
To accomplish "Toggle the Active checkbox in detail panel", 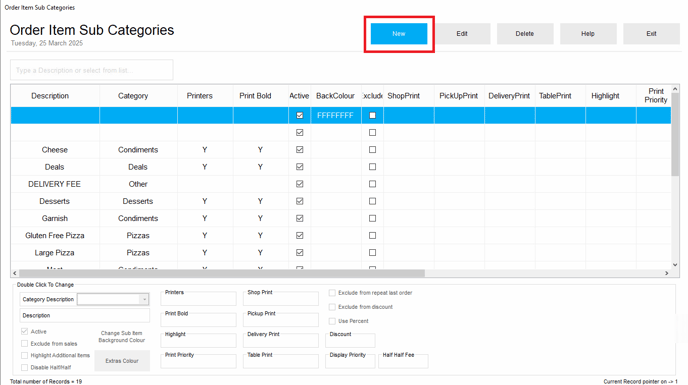I will (25, 331).
